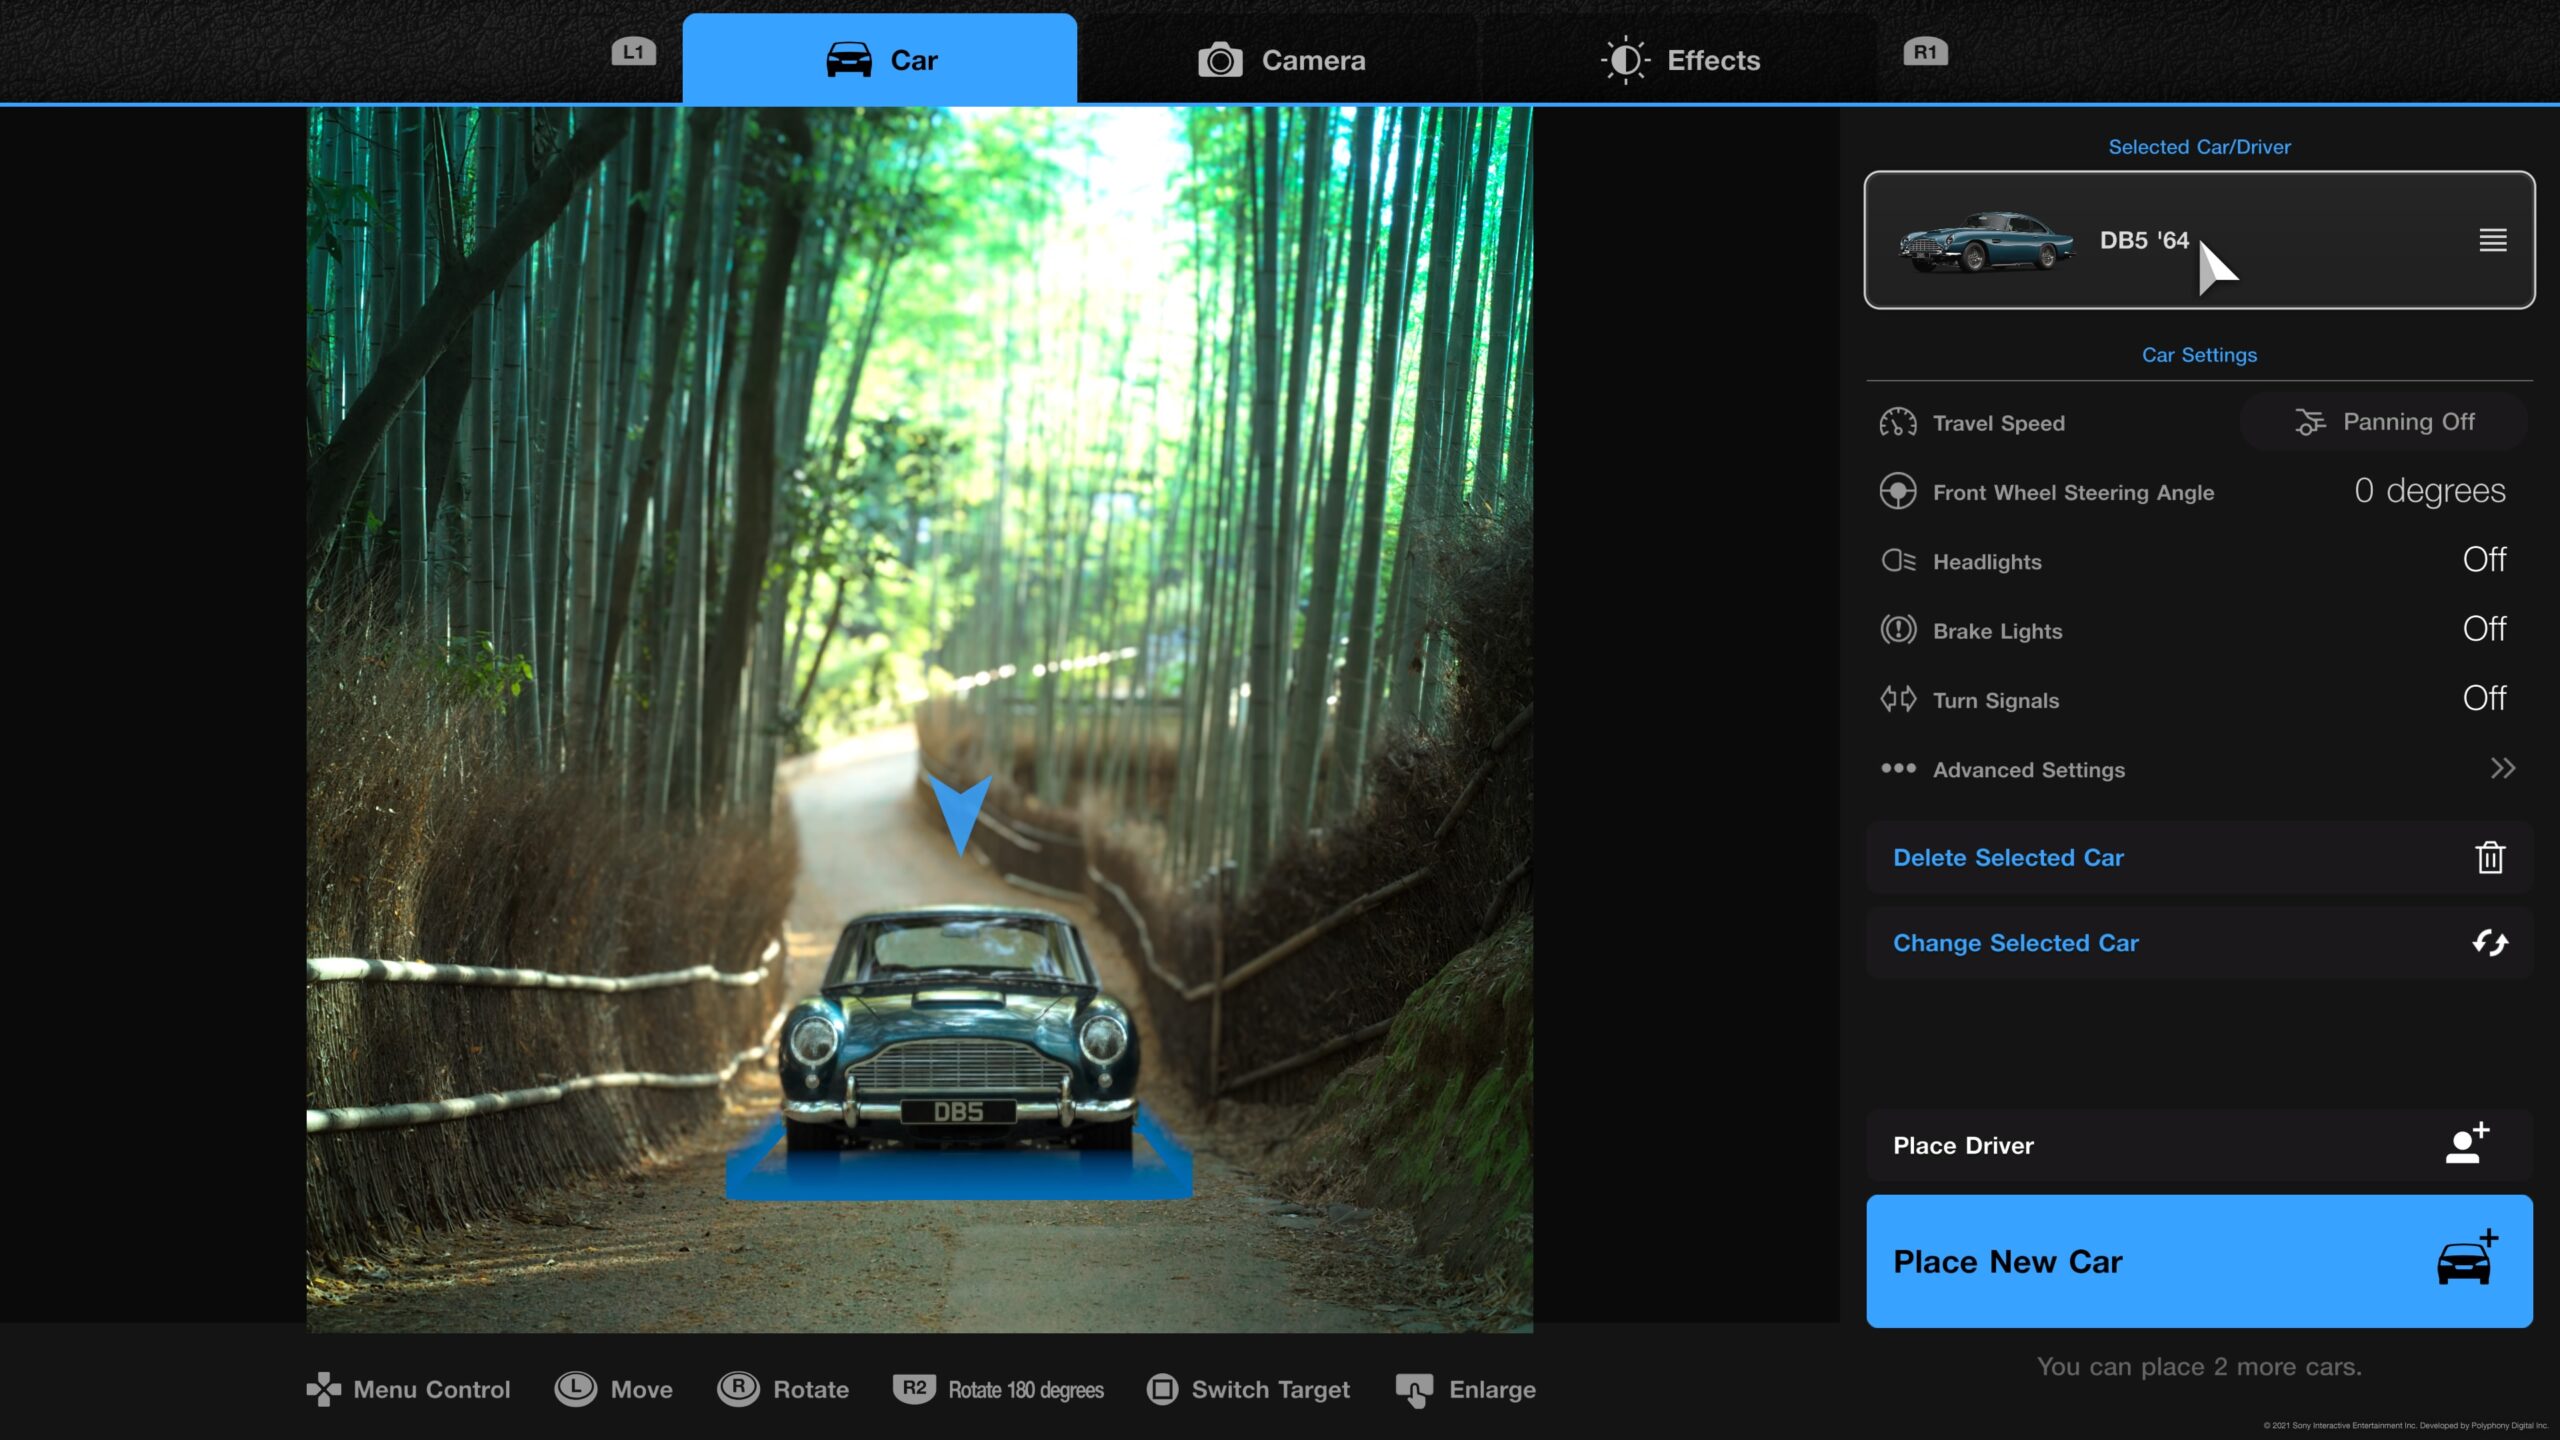Click the square Switch Target icon
The image size is (2560, 1440).
click(1162, 1389)
